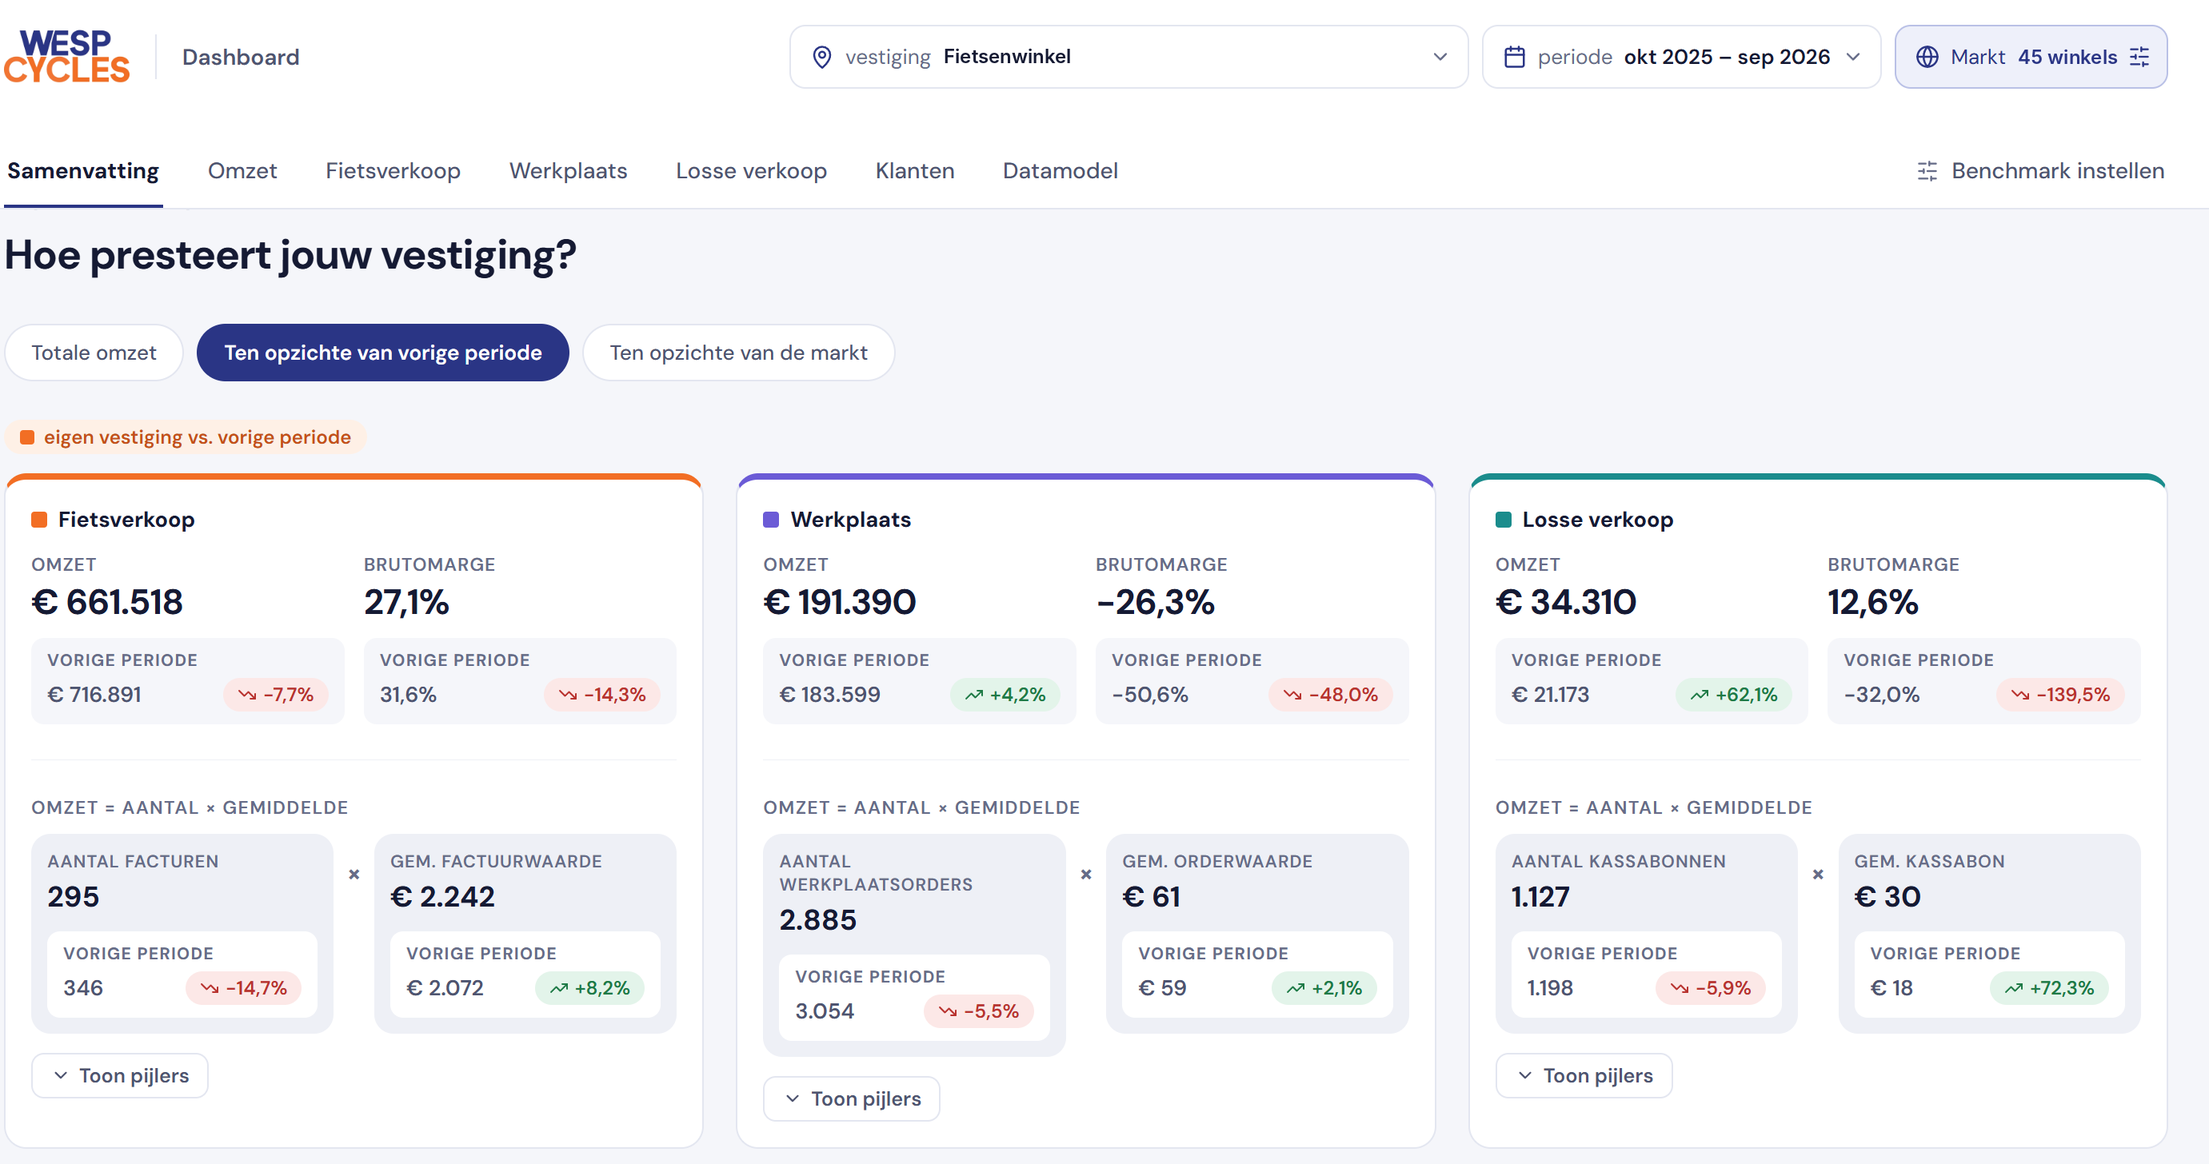
Task: Switch to the Samenvatting tab
Action: pos(83,171)
